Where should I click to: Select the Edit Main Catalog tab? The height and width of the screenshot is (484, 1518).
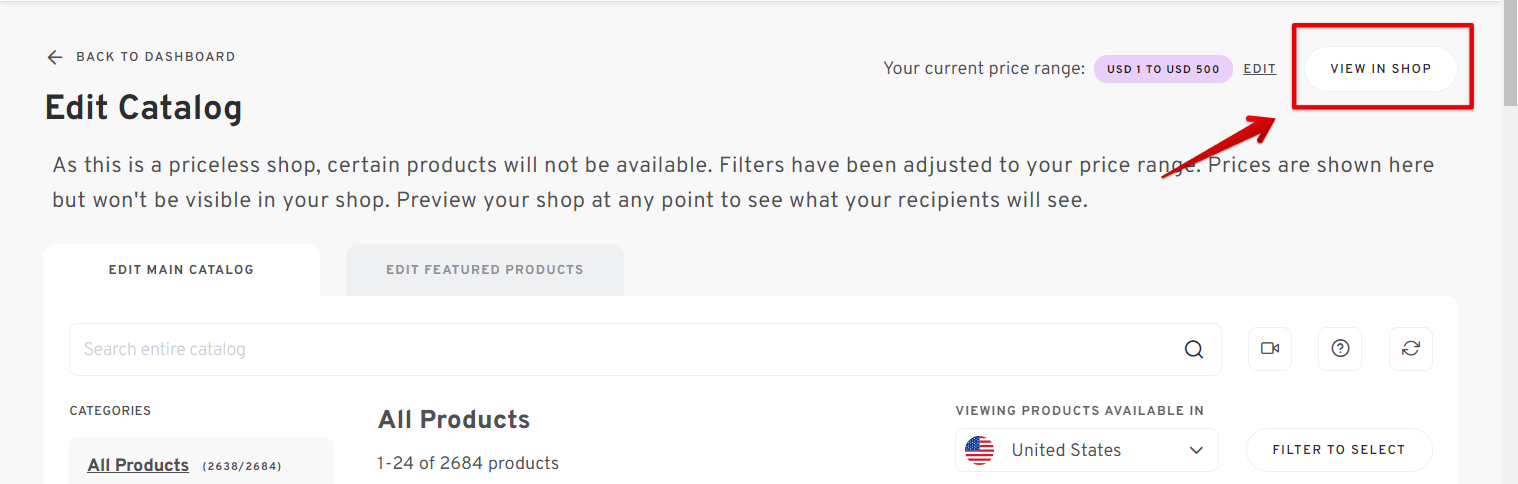coord(181,270)
